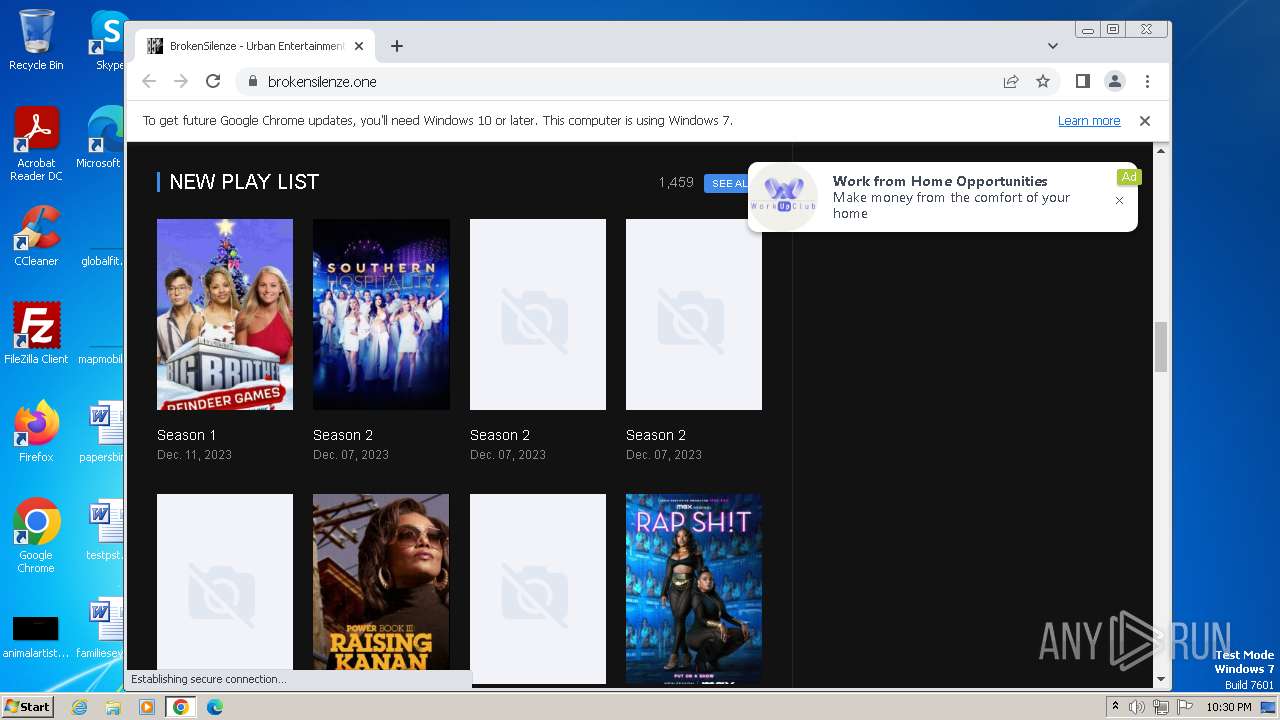Reload the page in Chrome

pyautogui.click(x=213, y=82)
